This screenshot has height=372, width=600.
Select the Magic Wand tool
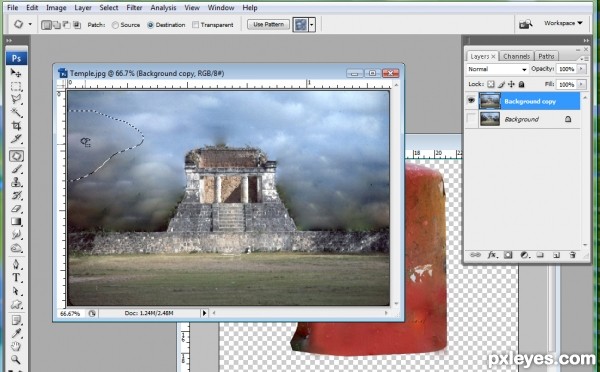16,113
